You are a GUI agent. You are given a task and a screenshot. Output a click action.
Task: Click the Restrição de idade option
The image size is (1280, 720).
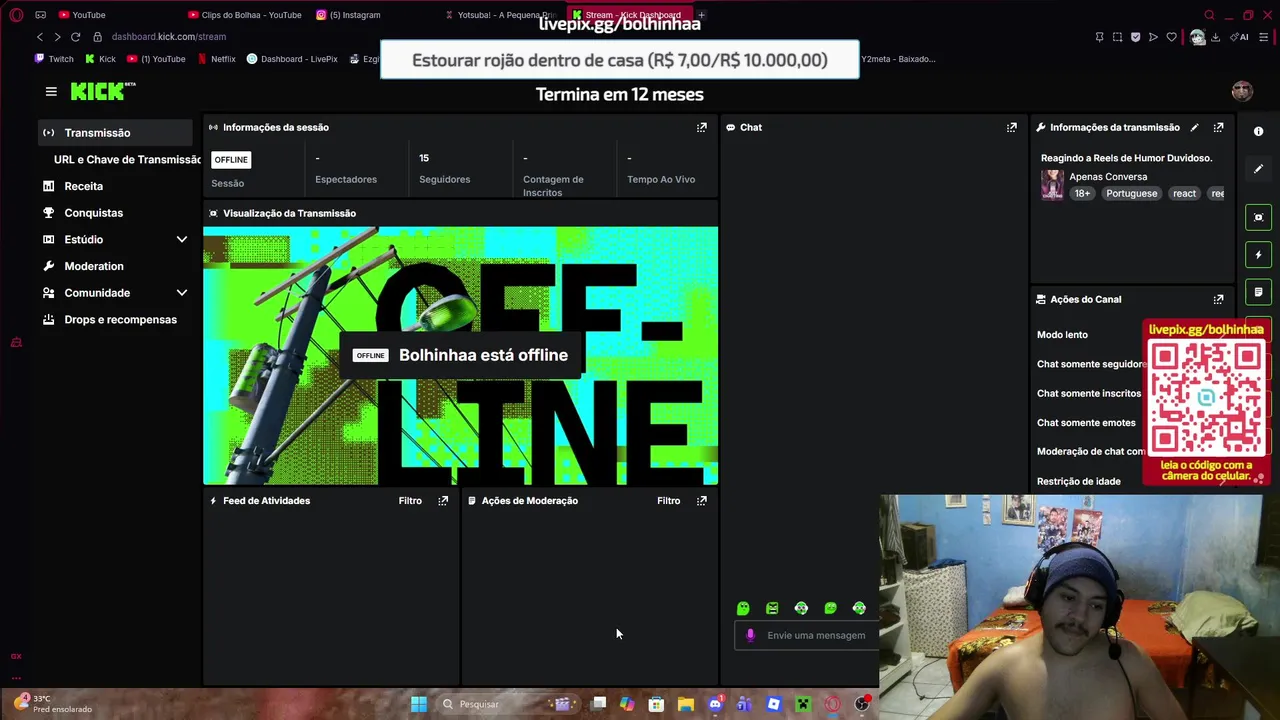coord(1079,481)
